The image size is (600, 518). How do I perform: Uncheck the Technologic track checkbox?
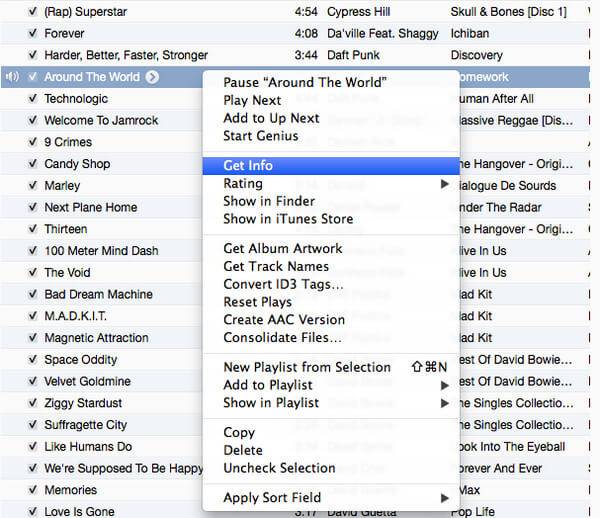33,99
